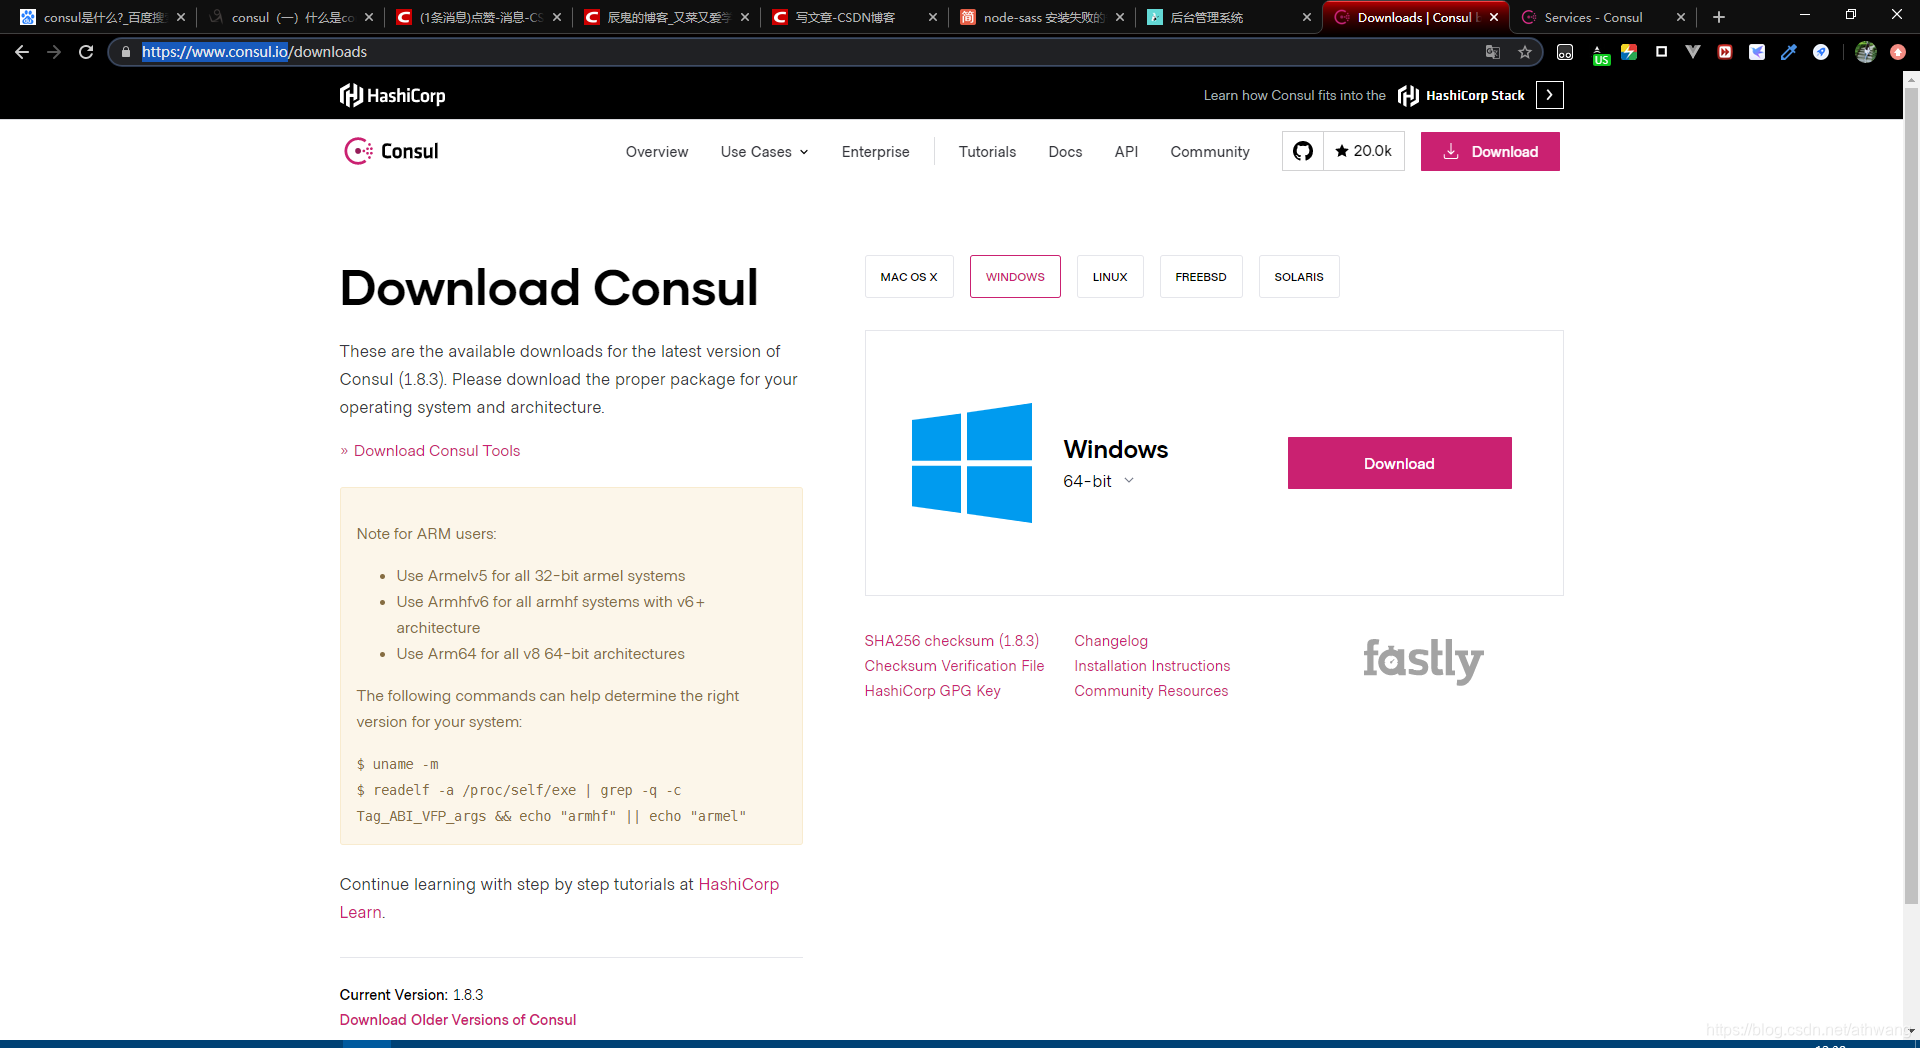Screen dimensions: 1920x1048
Task: Click the V-shaped extension icon
Action: coord(1692,52)
